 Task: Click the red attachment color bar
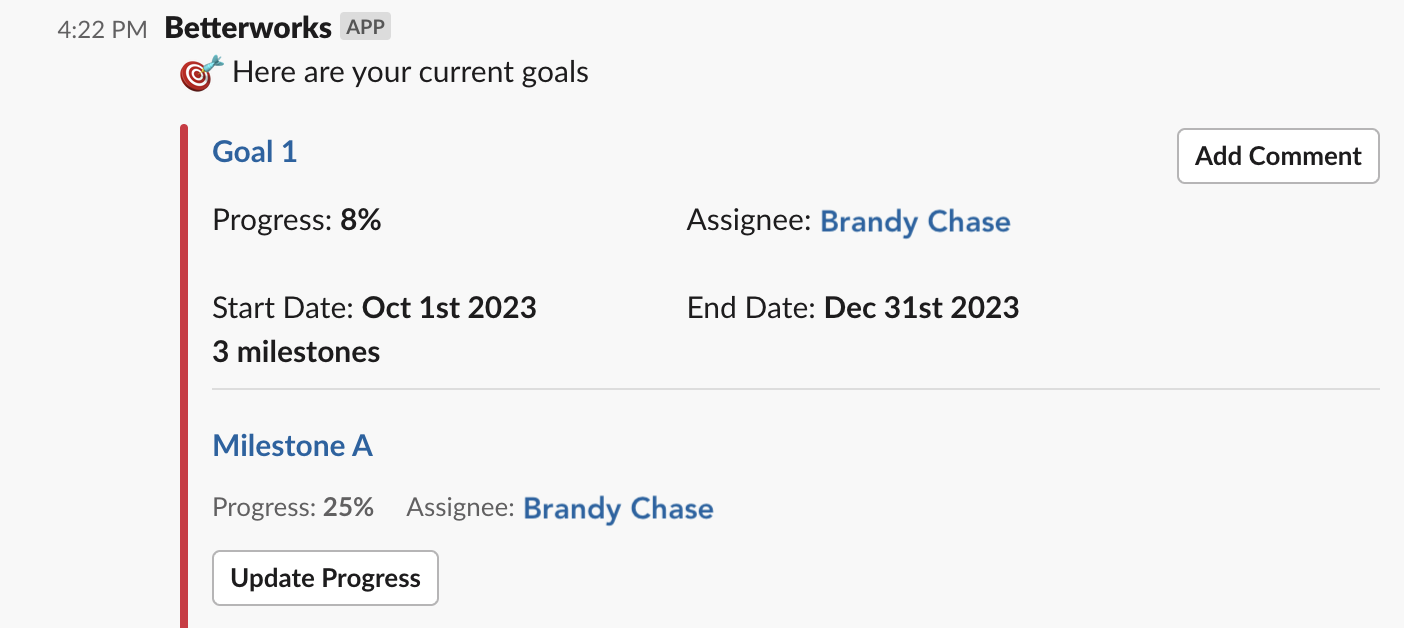tap(184, 376)
